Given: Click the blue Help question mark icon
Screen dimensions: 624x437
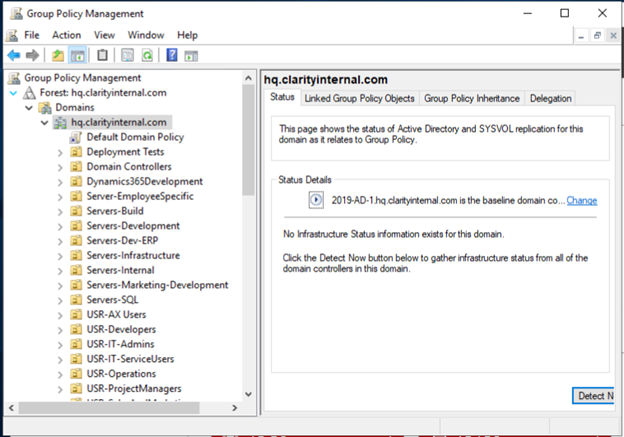Looking at the screenshot, I should coord(172,55).
